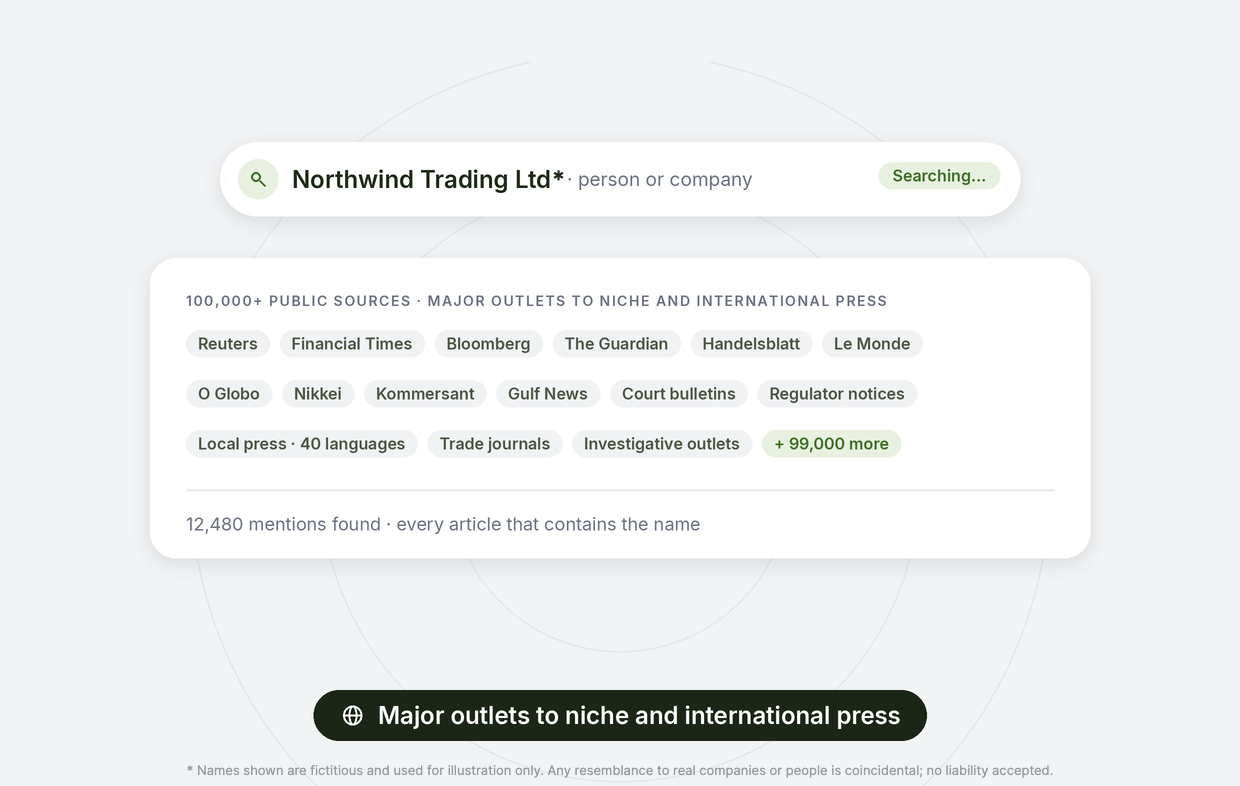Open the 12,480 mentions found results

pyautogui.click(x=443, y=524)
